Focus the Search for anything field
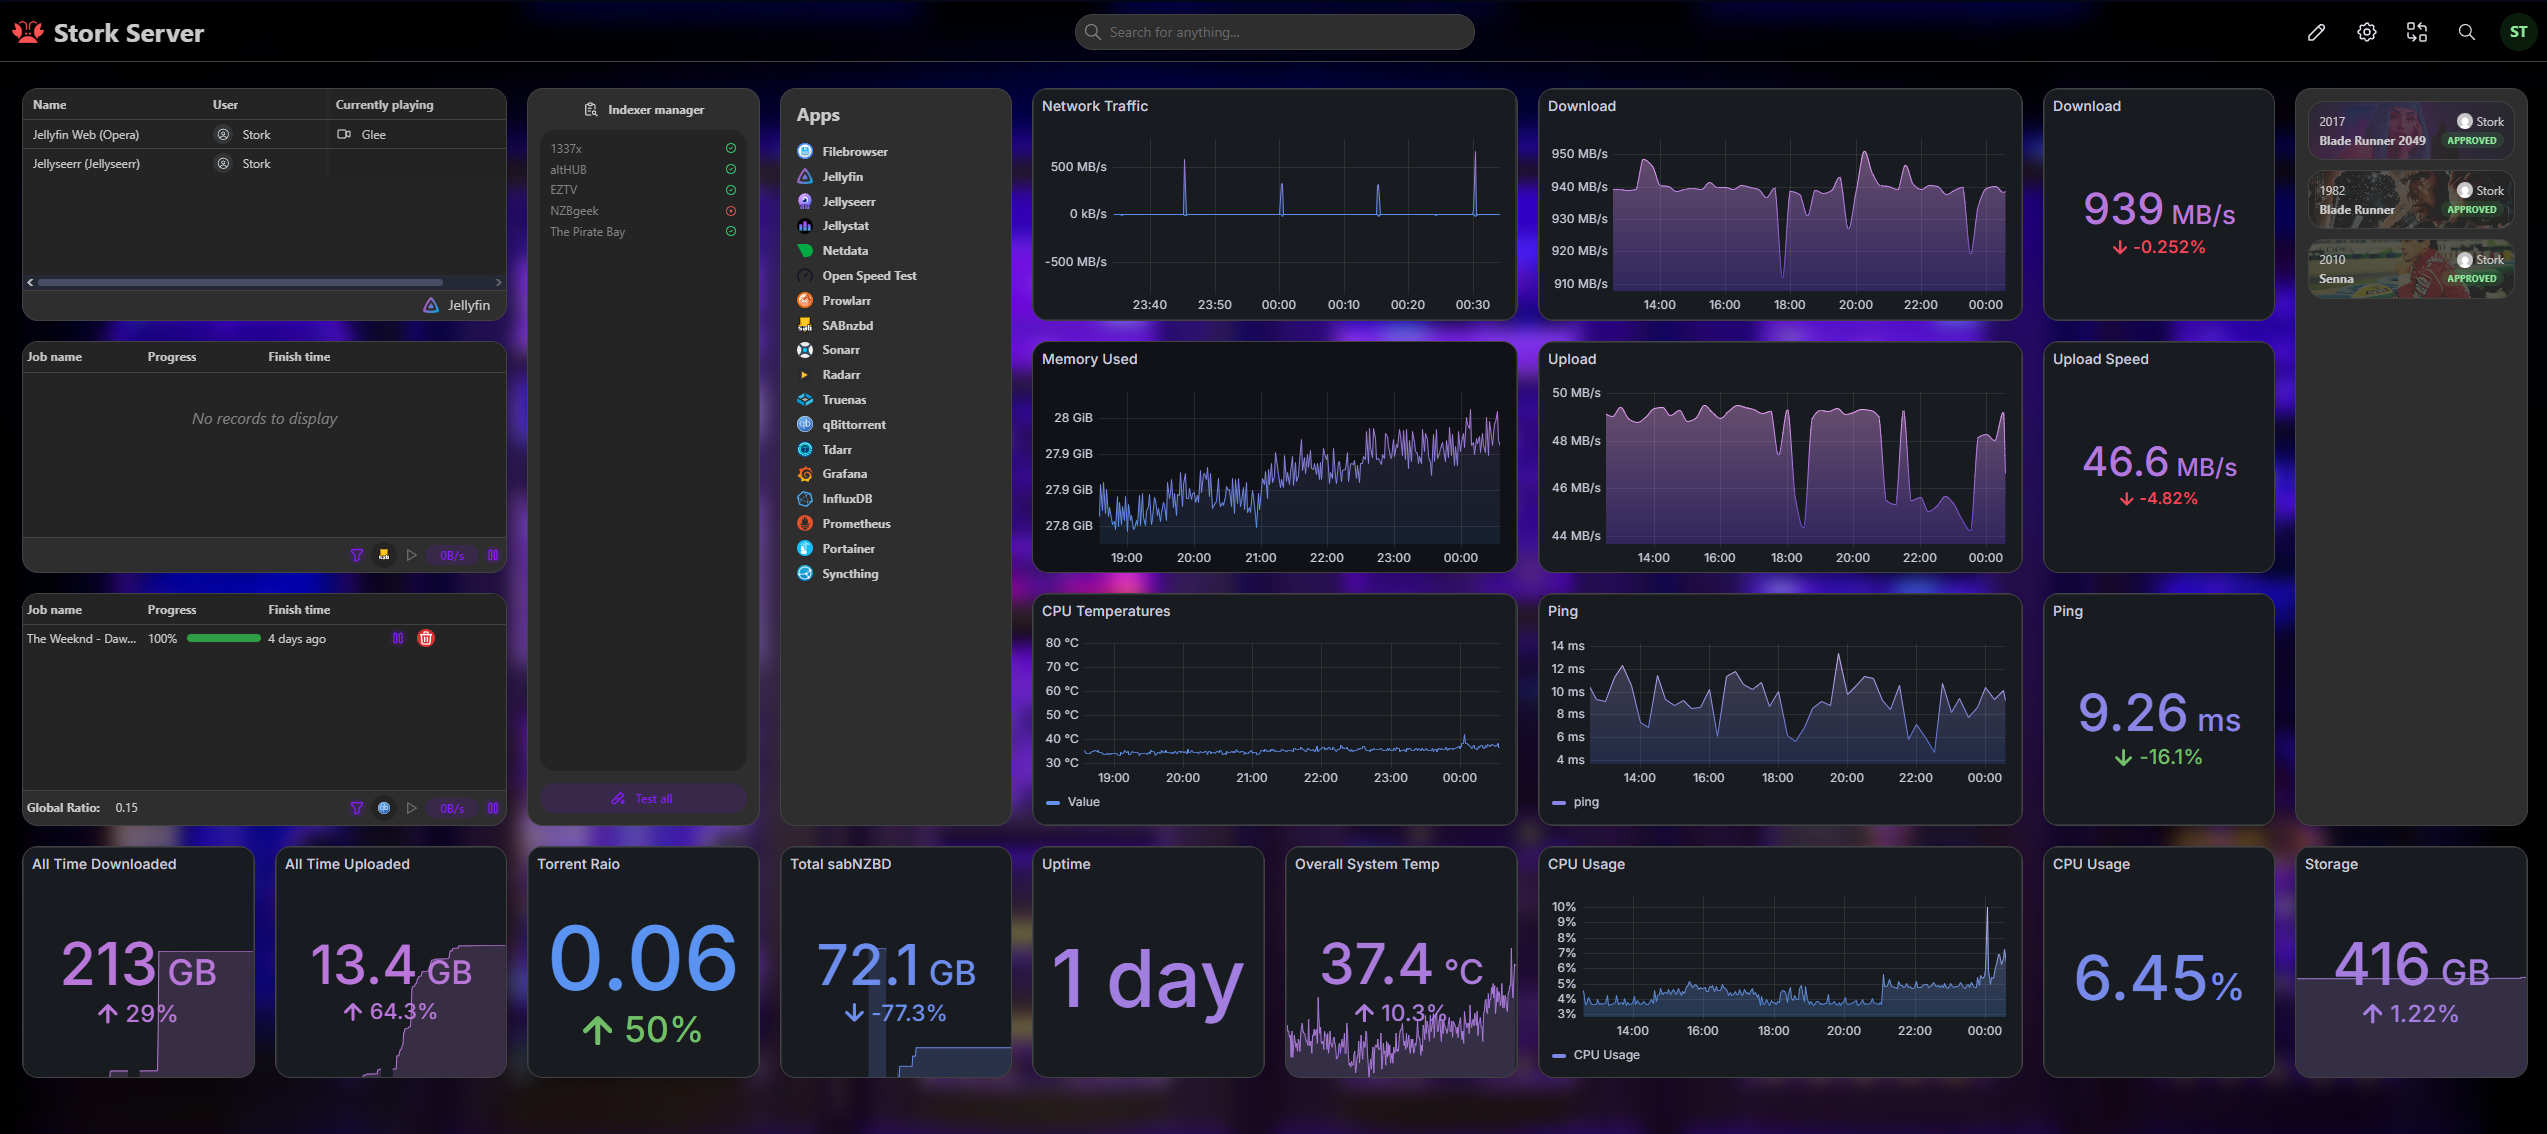Image resolution: width=2547 pixels, height=1134 pixels. [1274, 32]
